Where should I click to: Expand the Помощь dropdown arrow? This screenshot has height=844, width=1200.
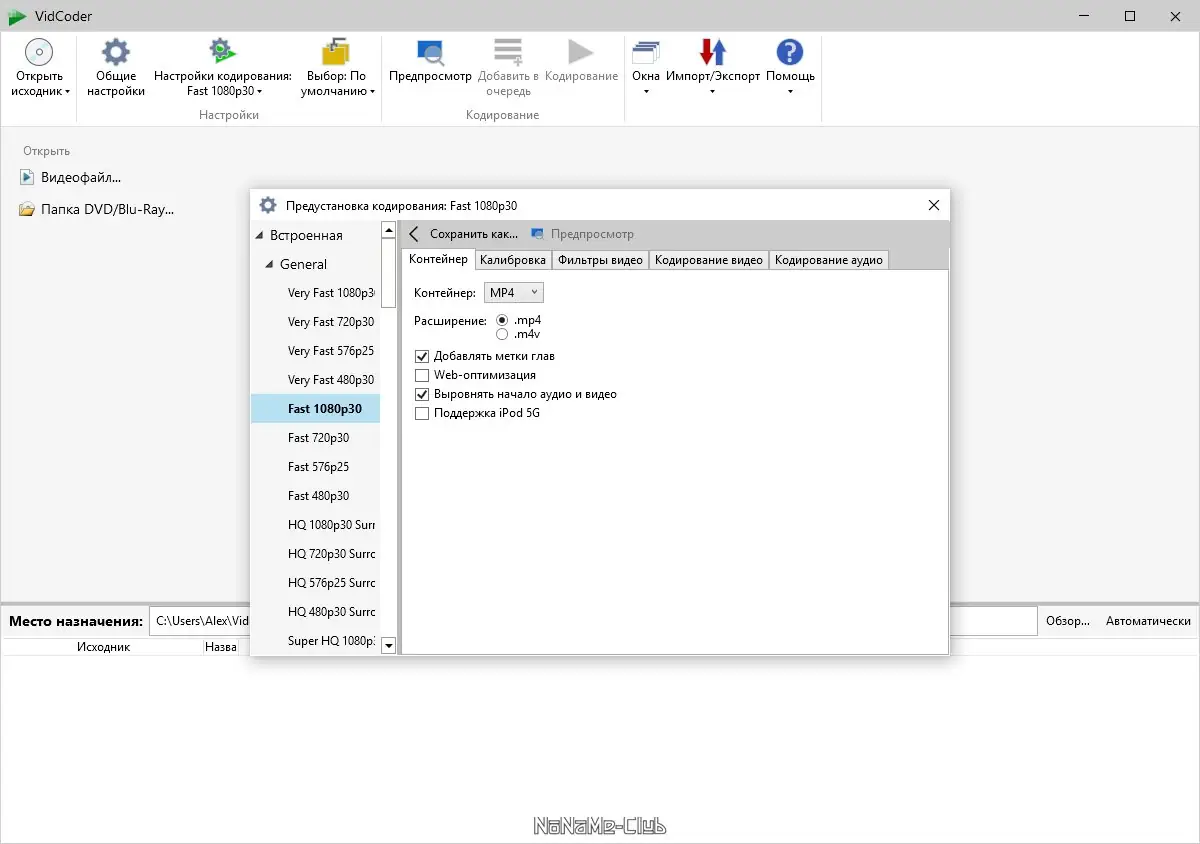[x=790, y=92]
